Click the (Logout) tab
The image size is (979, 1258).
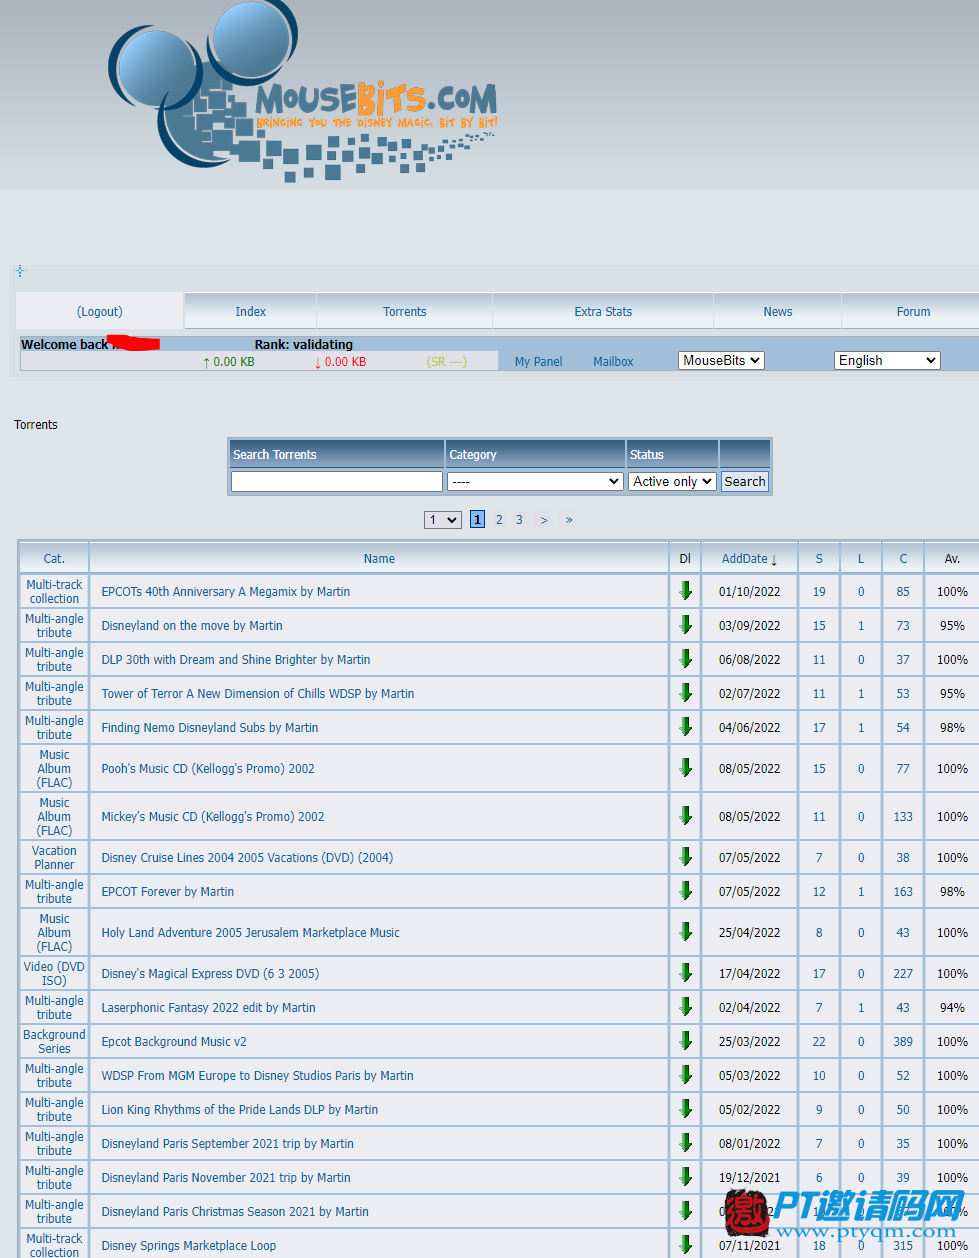[x=100, y=311]
